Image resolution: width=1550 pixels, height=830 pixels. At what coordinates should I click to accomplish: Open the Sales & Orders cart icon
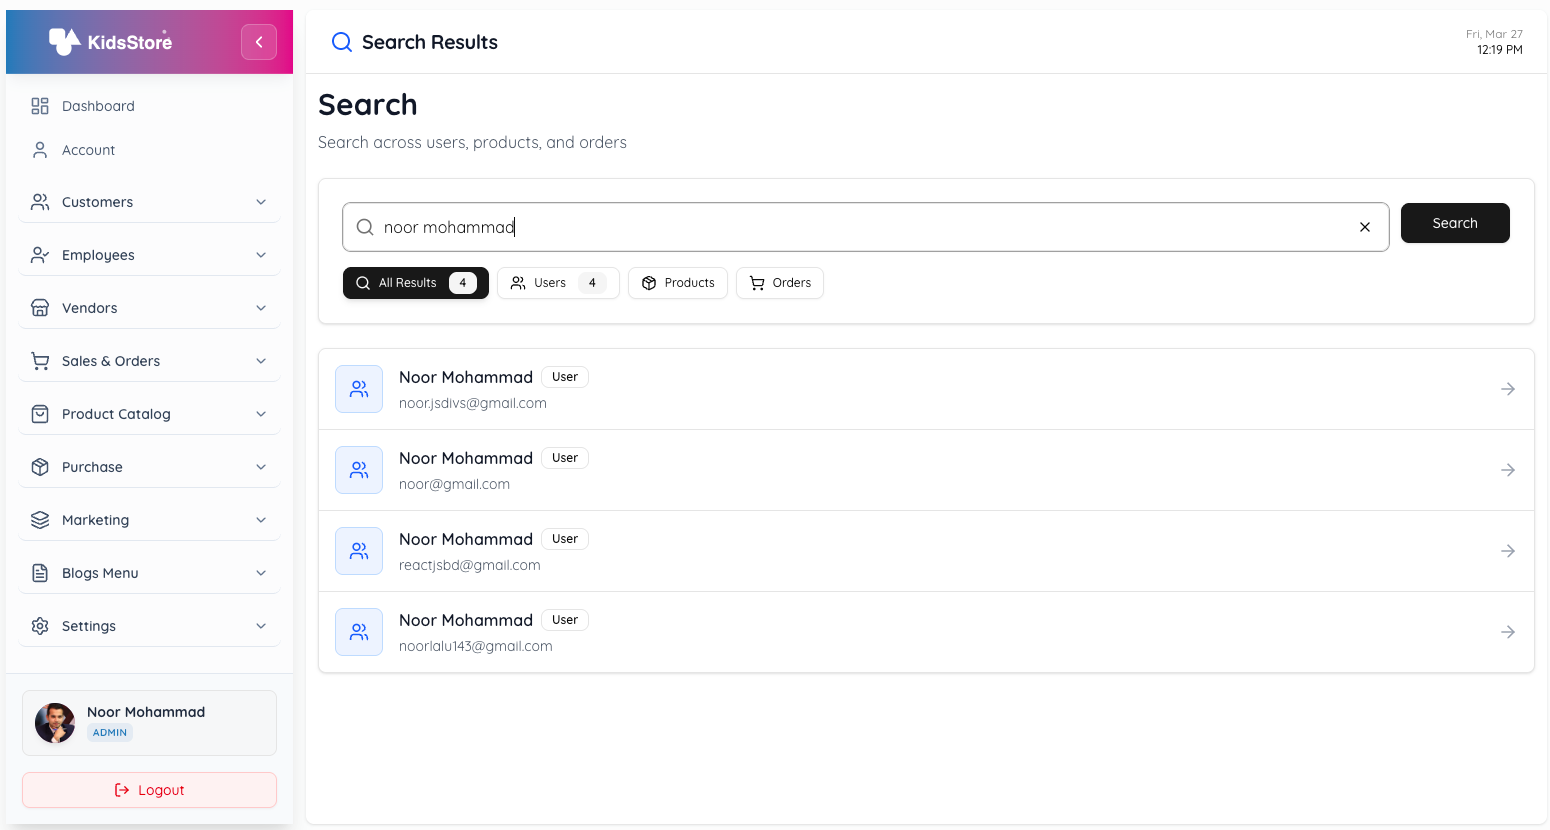click(40, 360)
